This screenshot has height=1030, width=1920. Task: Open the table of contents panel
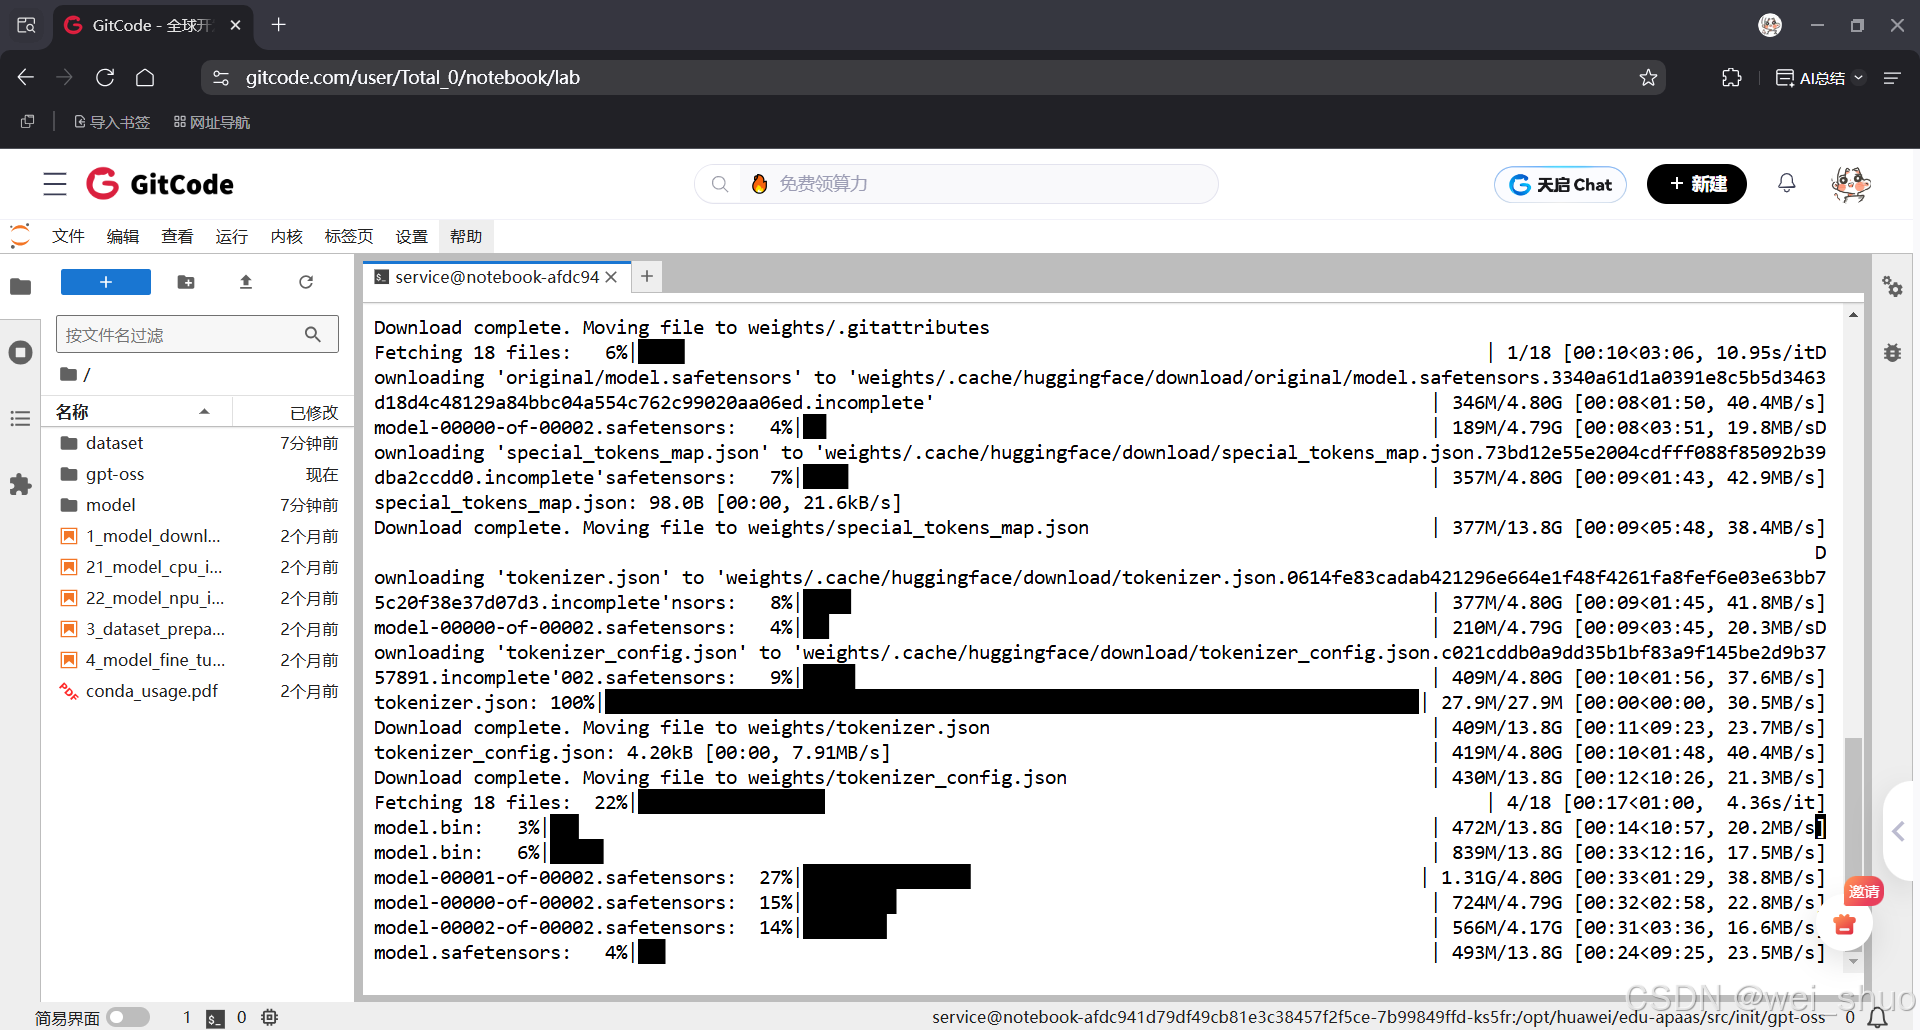[x=20, y=418]
